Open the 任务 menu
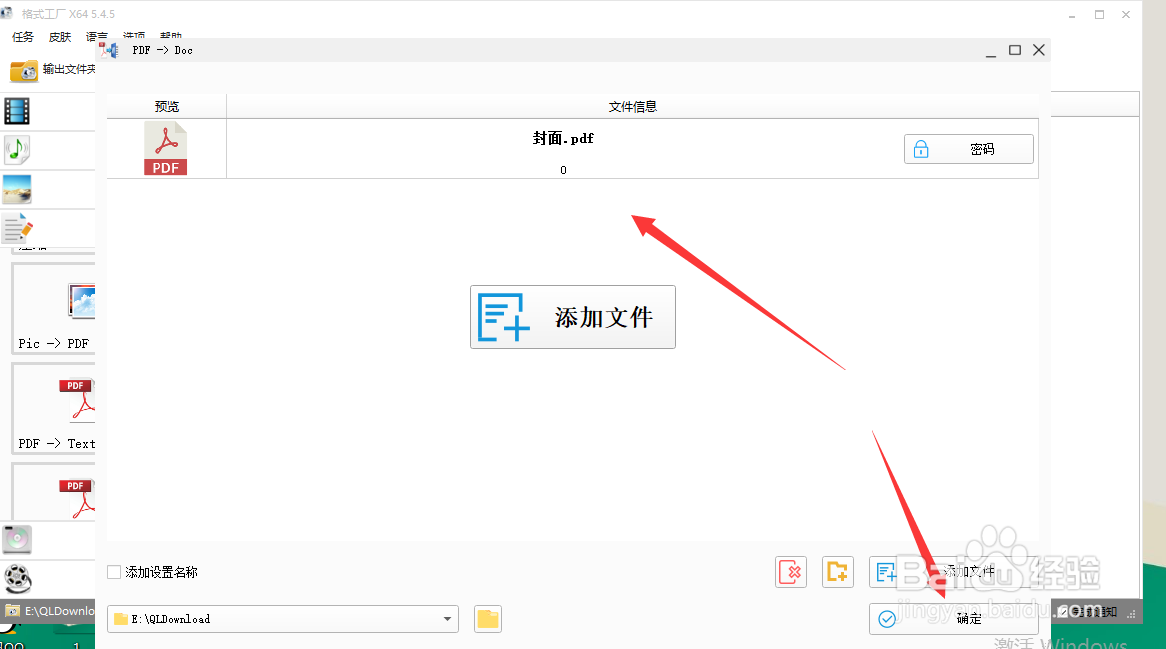The image size is (1166, 649). coord(22,36)
